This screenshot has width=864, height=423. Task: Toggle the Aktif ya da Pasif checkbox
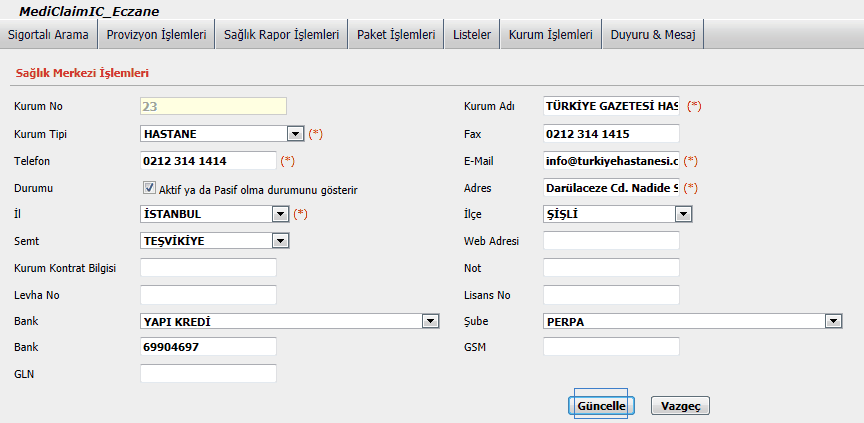click(x=150, y=187)
